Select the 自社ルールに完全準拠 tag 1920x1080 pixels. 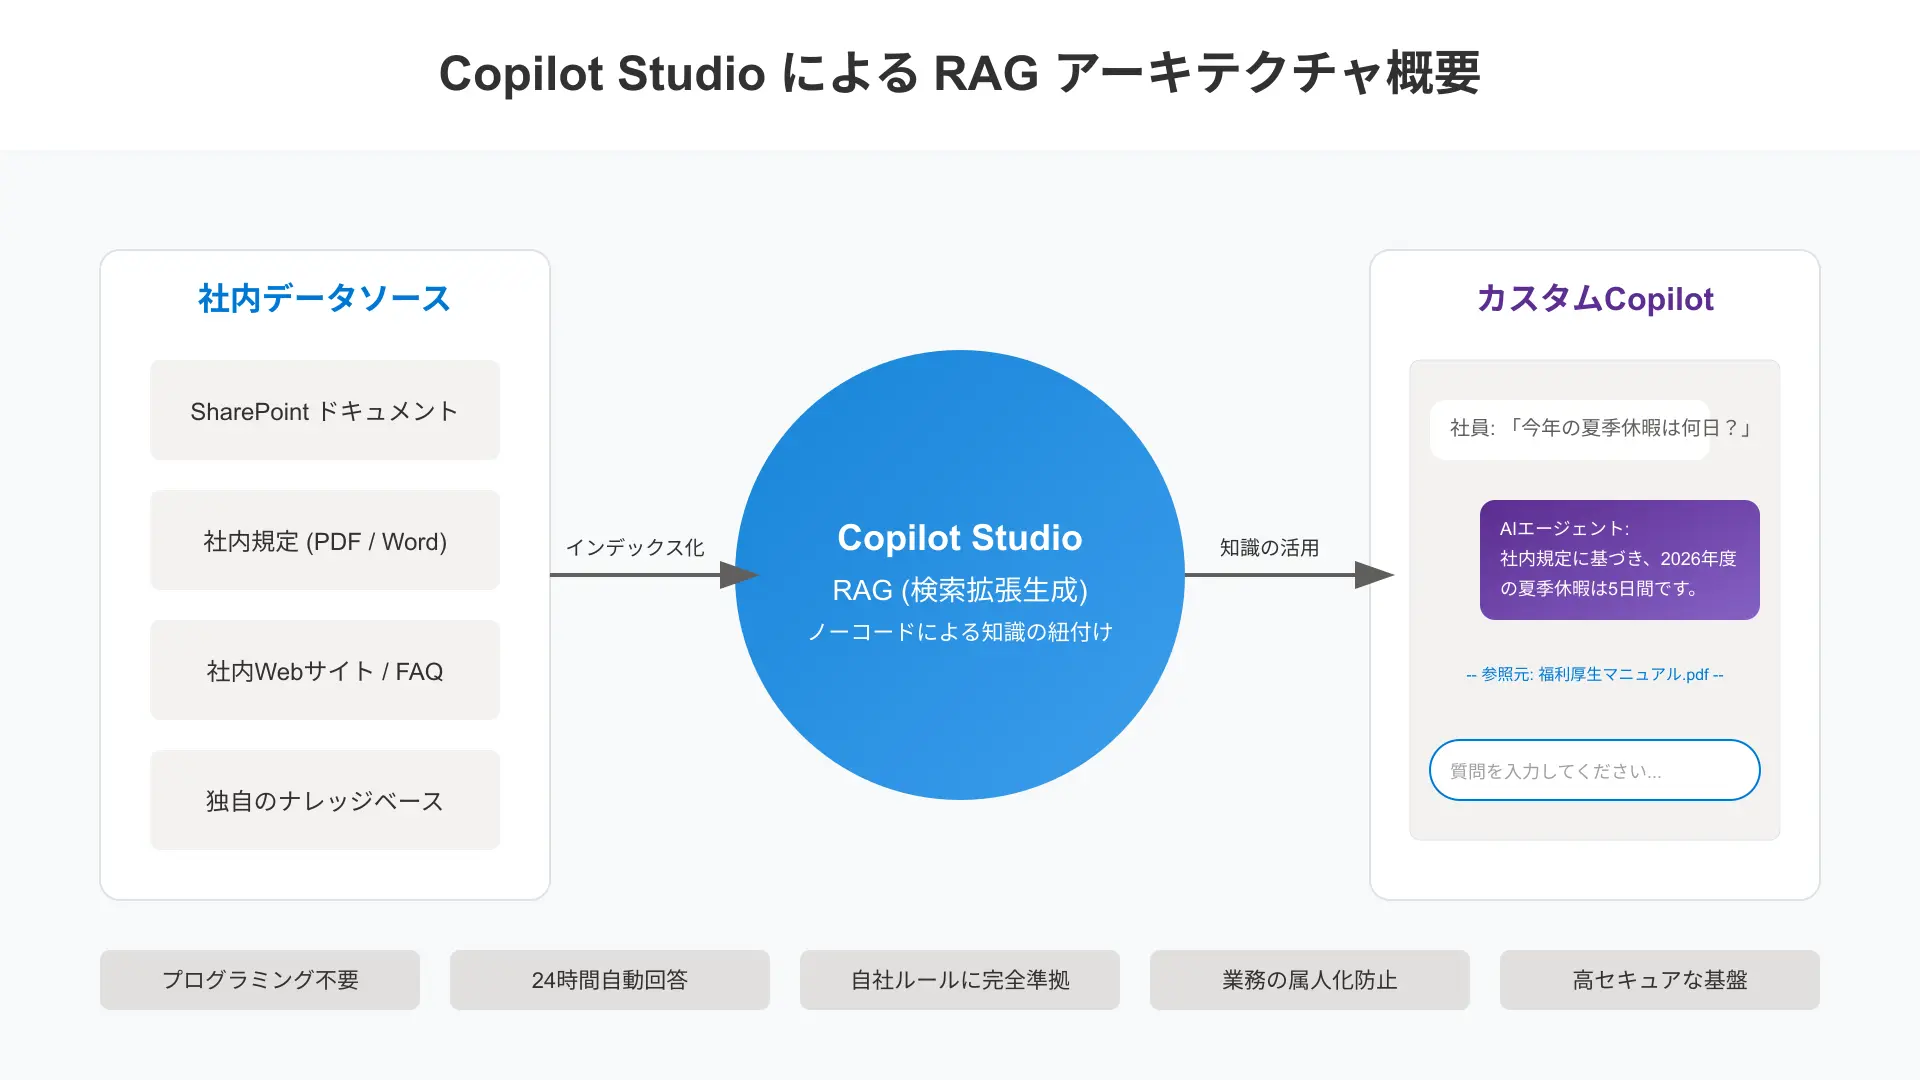coord(960,980)
